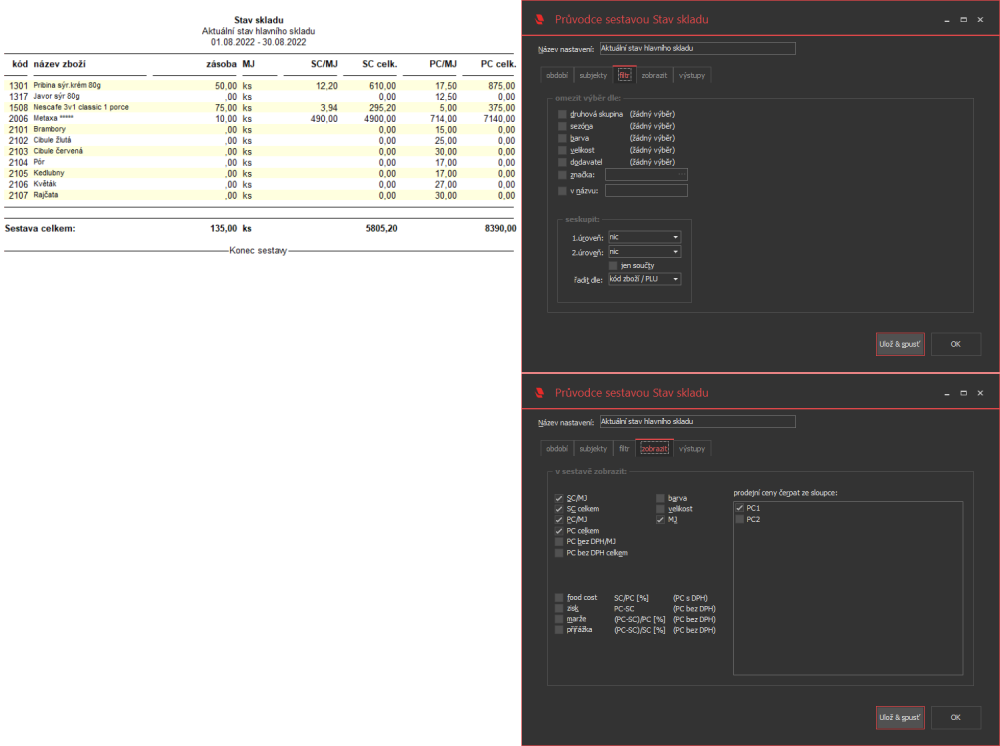Click ellipsis button in značka field
The image size is (1000, 746).
682,174
